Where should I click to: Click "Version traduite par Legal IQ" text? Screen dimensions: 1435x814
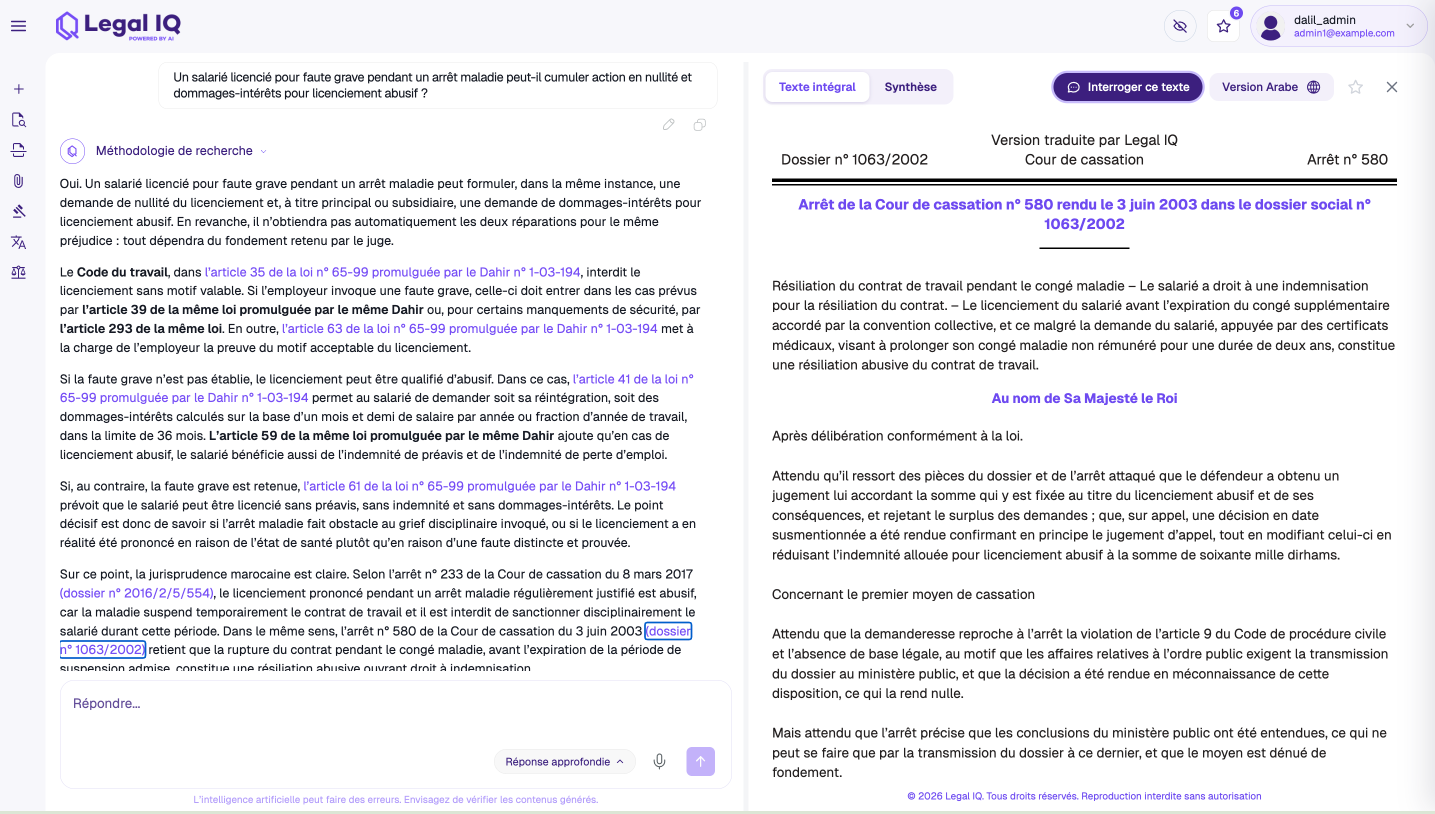(1084, 141)
